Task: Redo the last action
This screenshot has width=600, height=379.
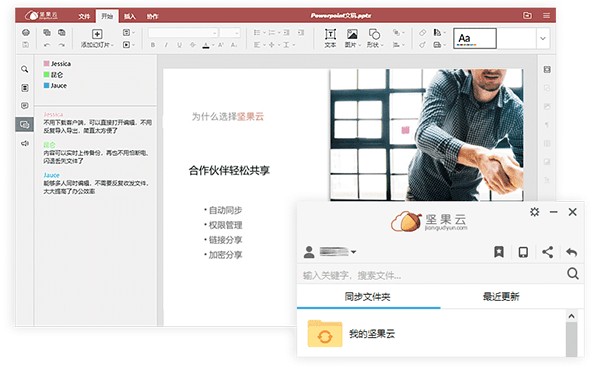Action: [62, 45]
